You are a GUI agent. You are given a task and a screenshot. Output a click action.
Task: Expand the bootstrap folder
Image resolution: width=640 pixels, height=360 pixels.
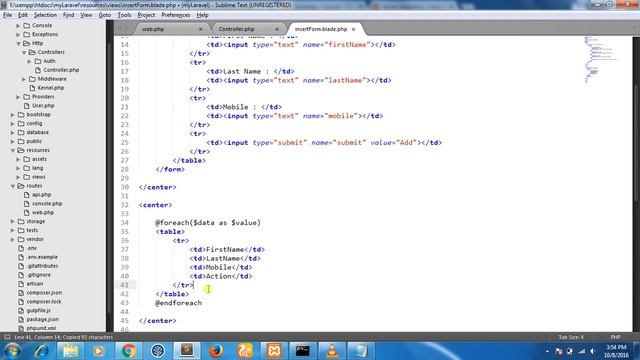pyautogui.click(x=12, y=115)
